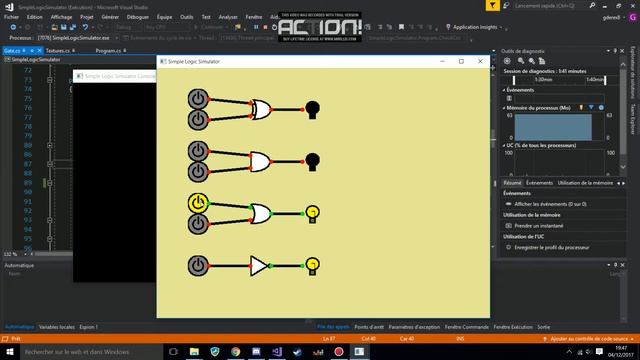Click the Quick Launch search field
640x360 pixels.
549,6
